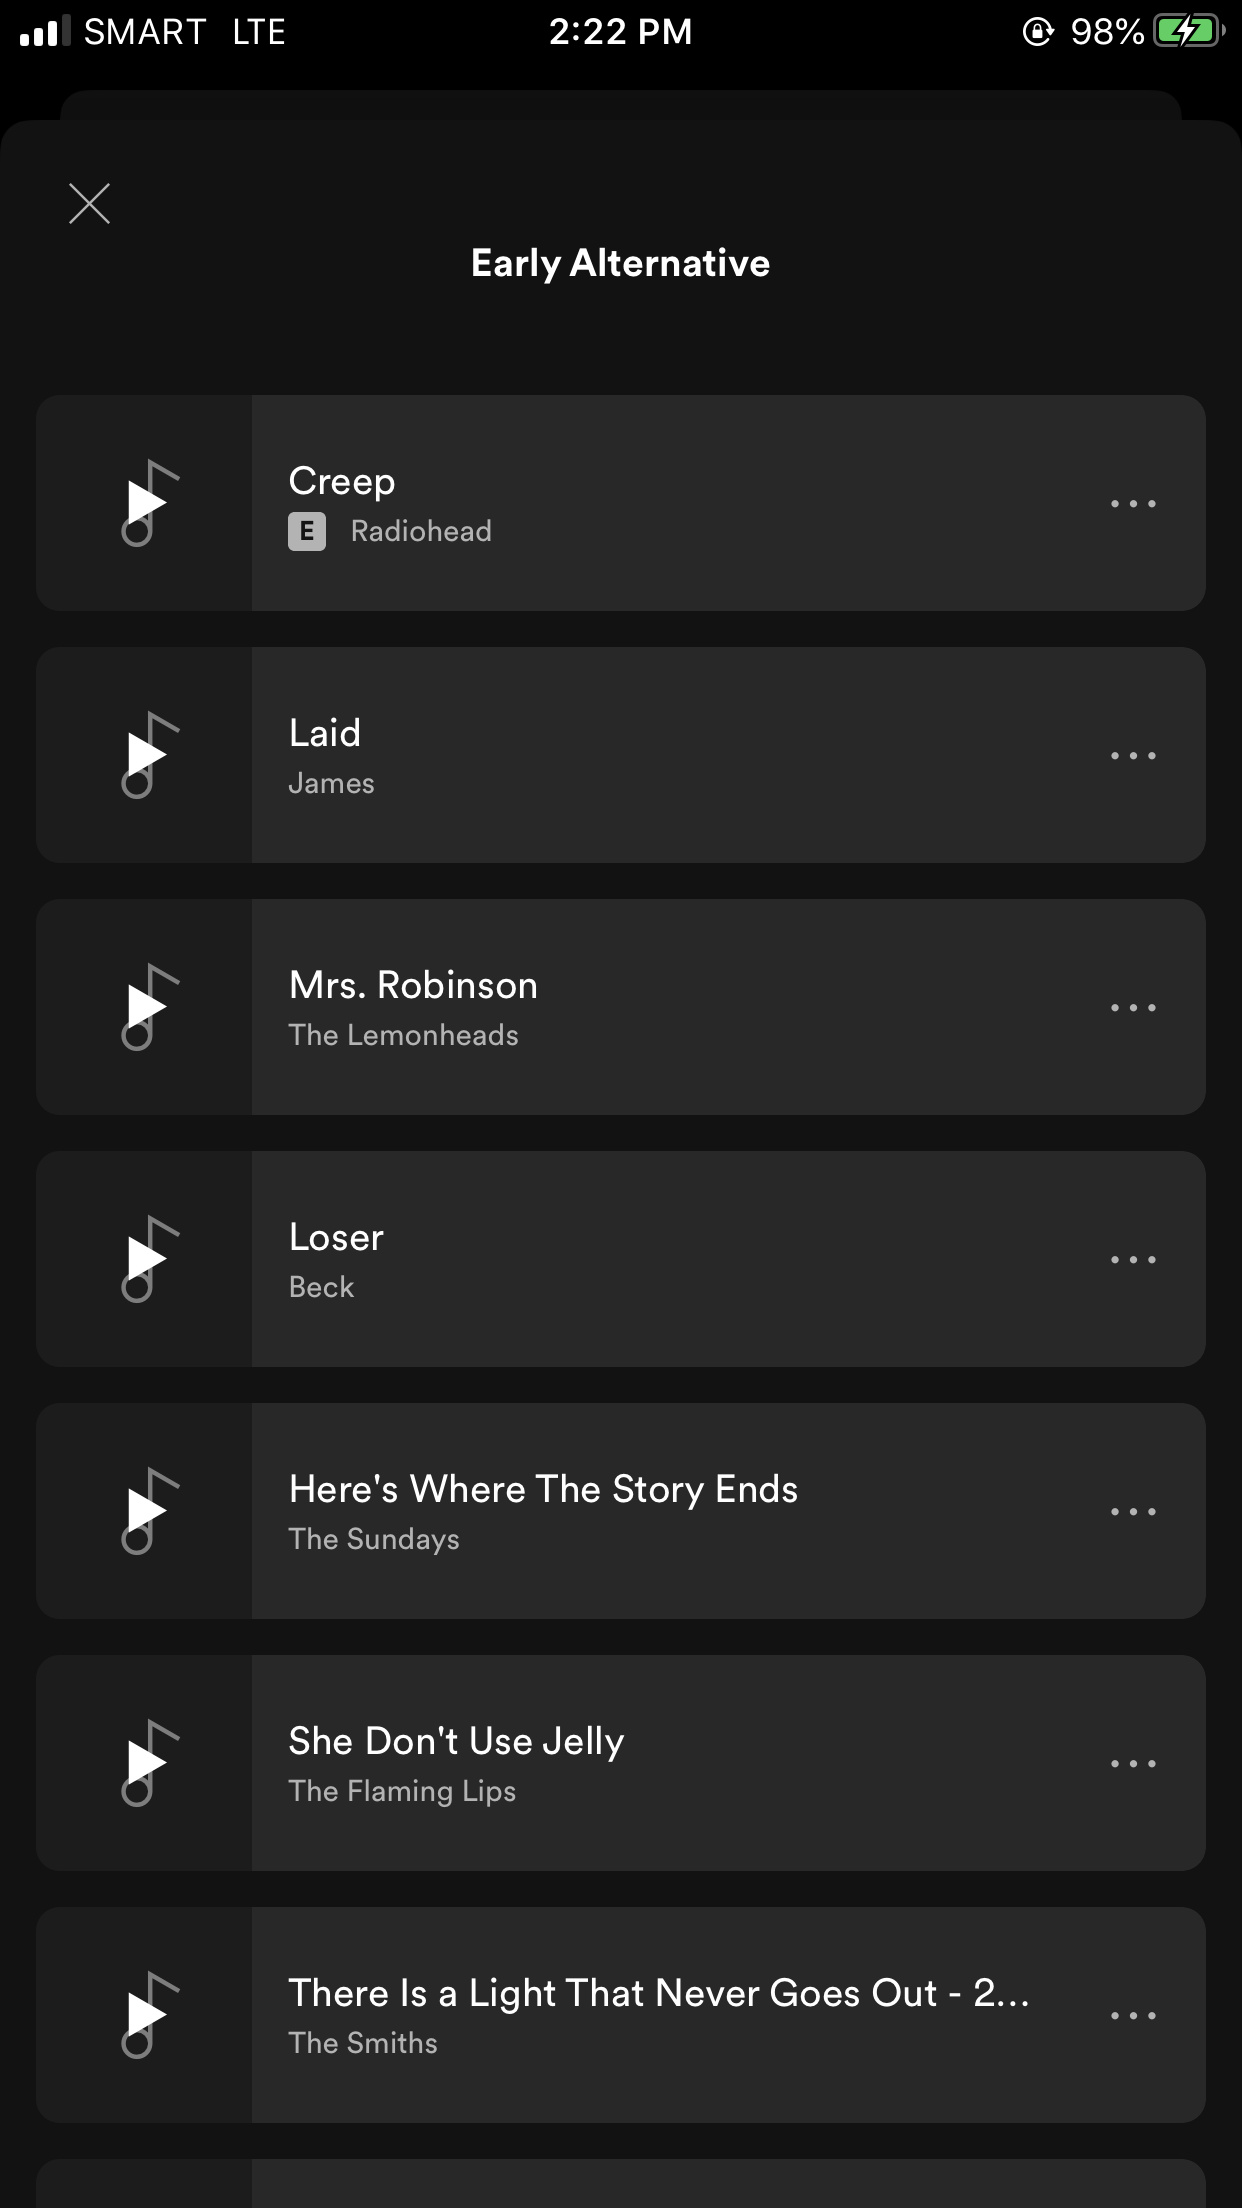Play the Loser track preview icon
Viewport: 1242px width, 2208px height.
coord(146,1259)
